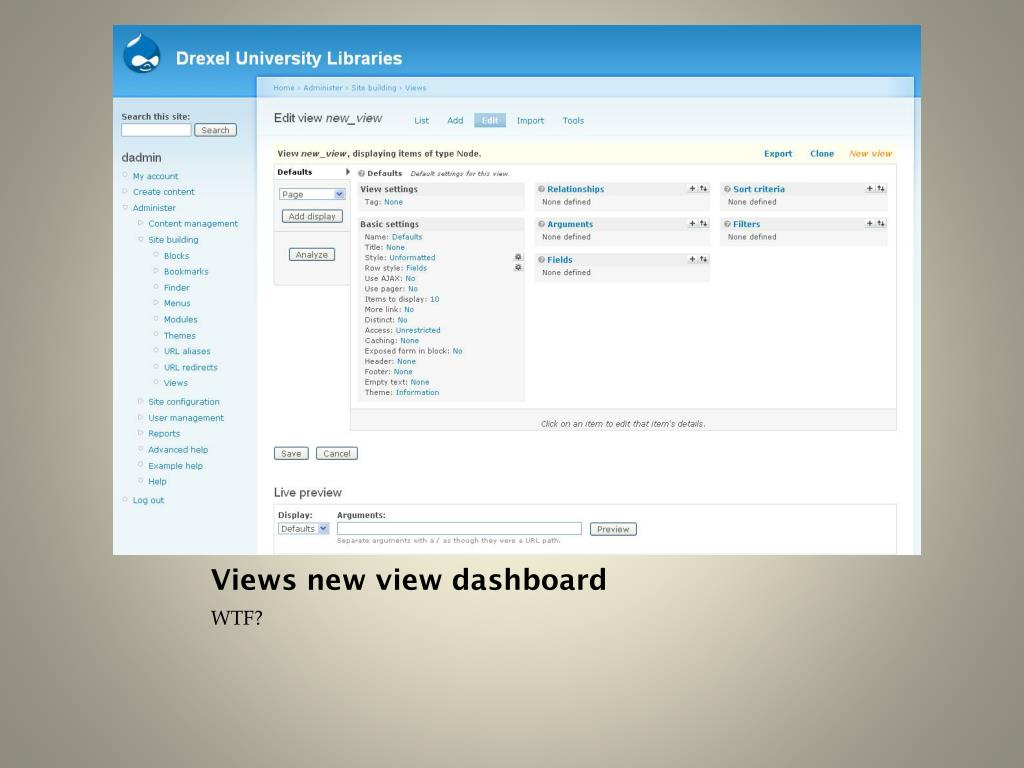Image resolution: width=1024 pixels, height=768 pixels.
Task: Collapse the Administer menu in the sidebar
Action: 125,208
